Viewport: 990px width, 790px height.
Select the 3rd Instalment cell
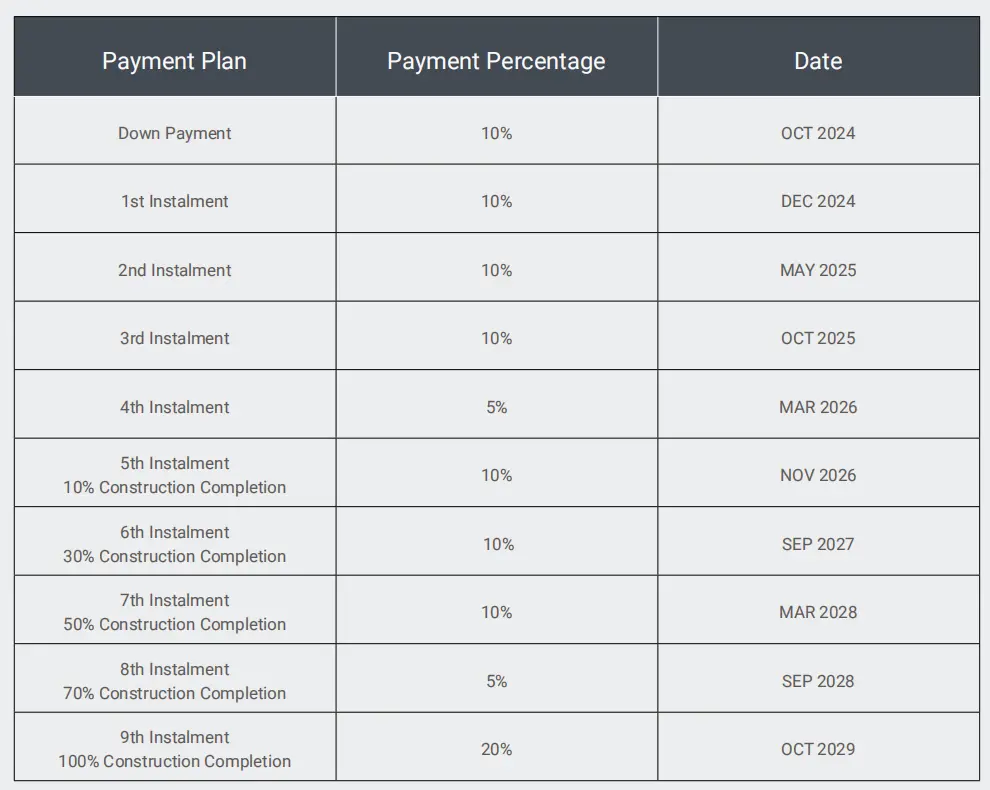point(175,336)
